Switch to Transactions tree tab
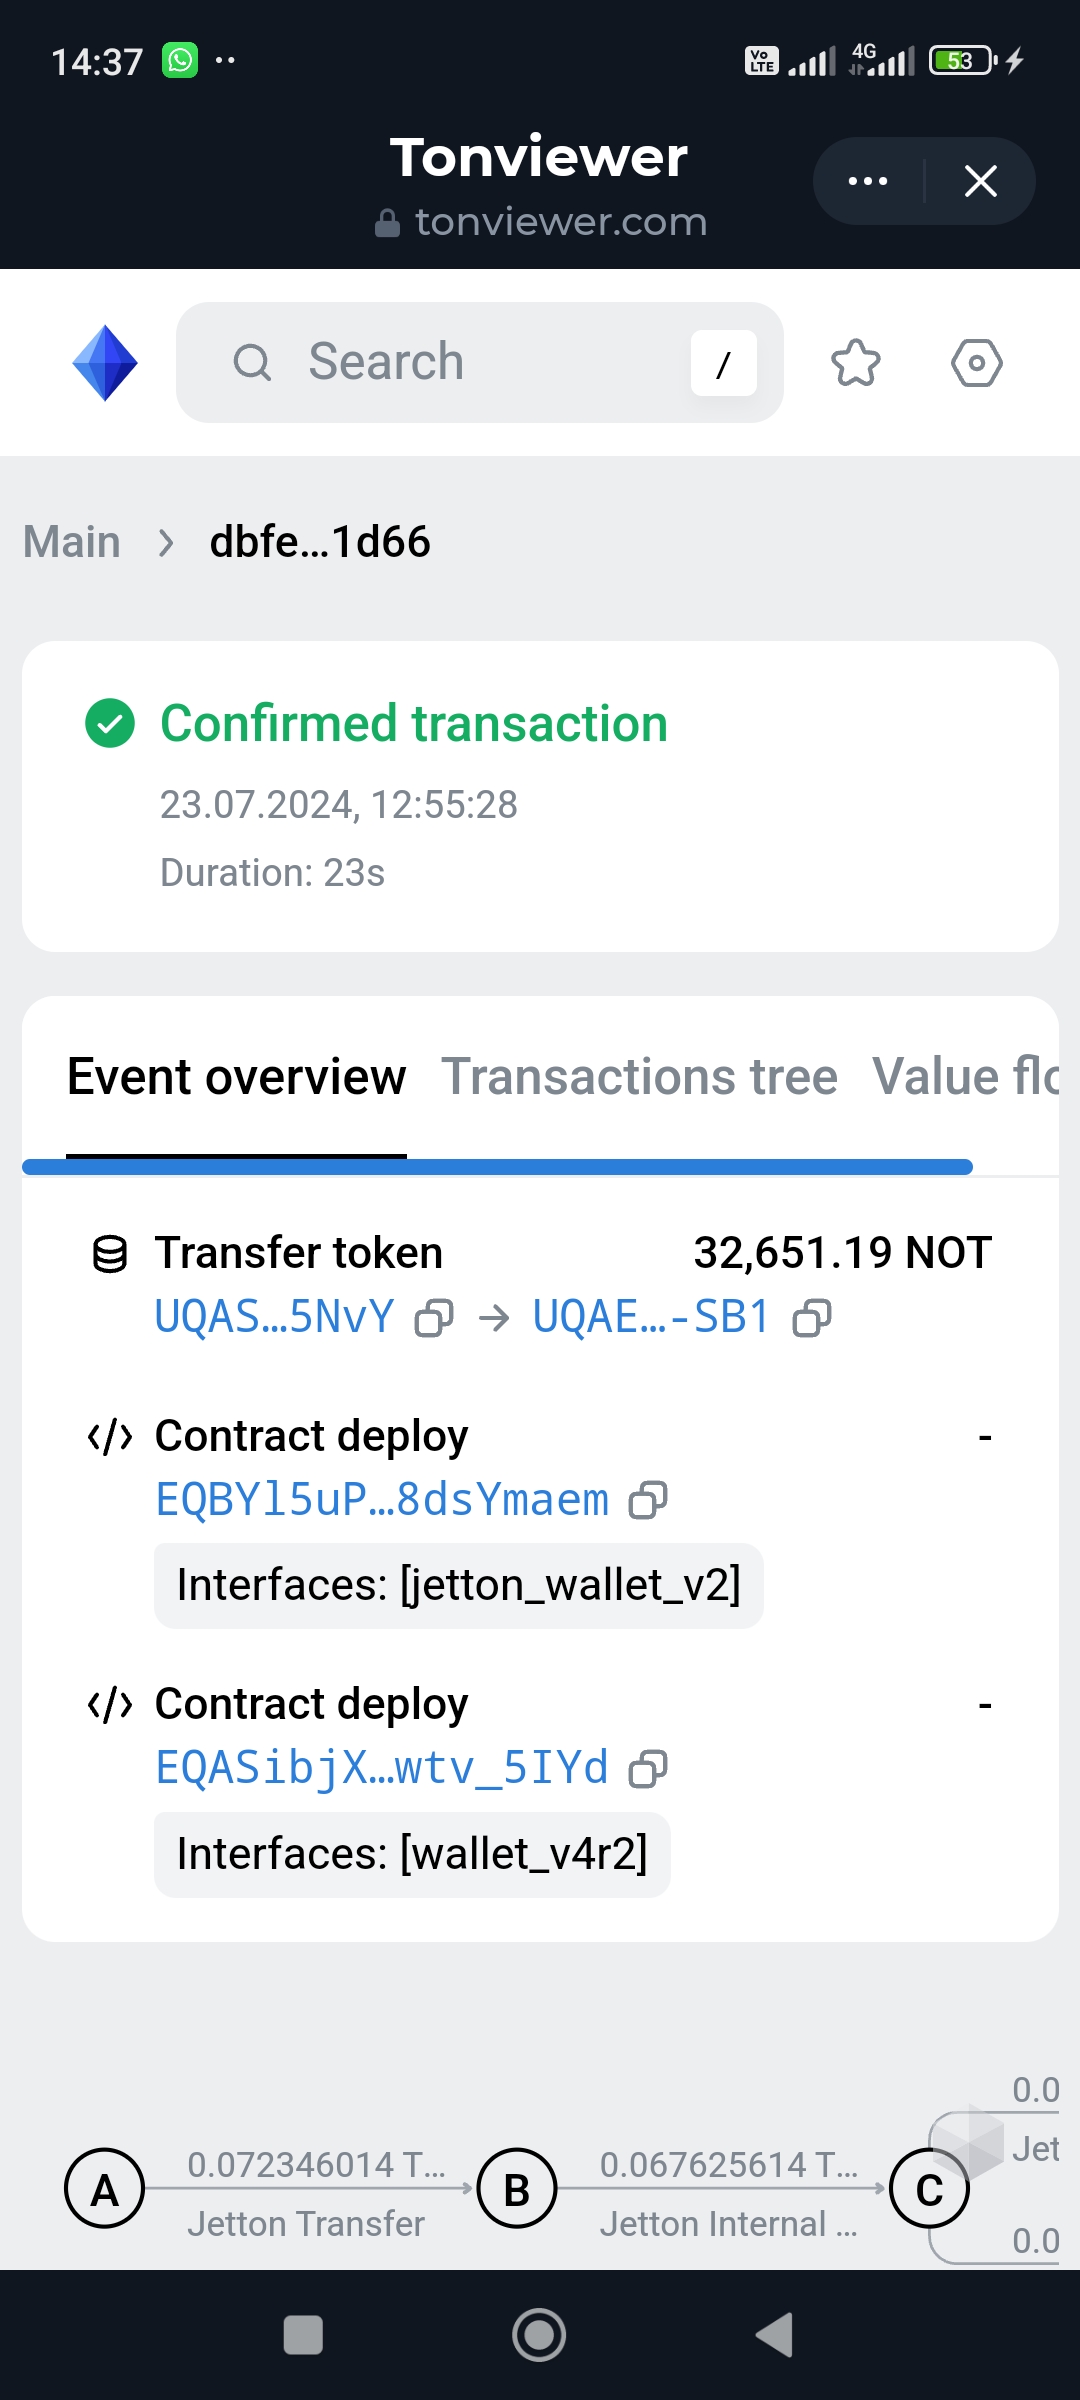 click(x=639, y=1077)
